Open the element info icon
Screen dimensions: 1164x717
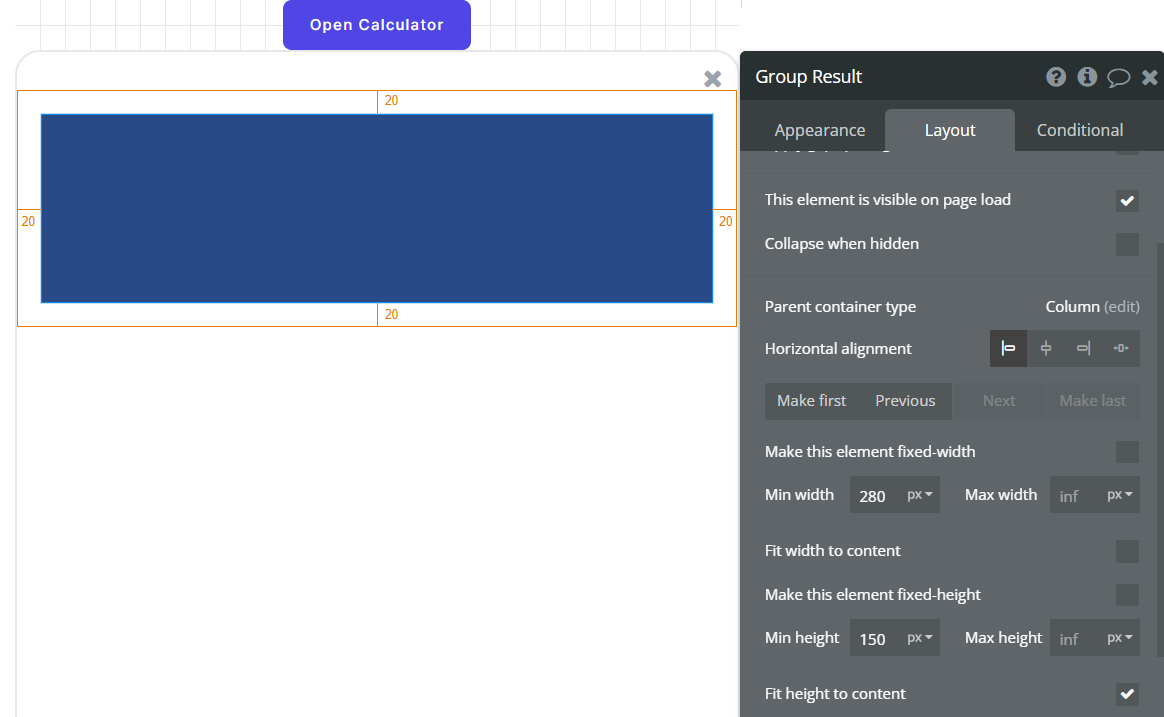pos(1087,77)
